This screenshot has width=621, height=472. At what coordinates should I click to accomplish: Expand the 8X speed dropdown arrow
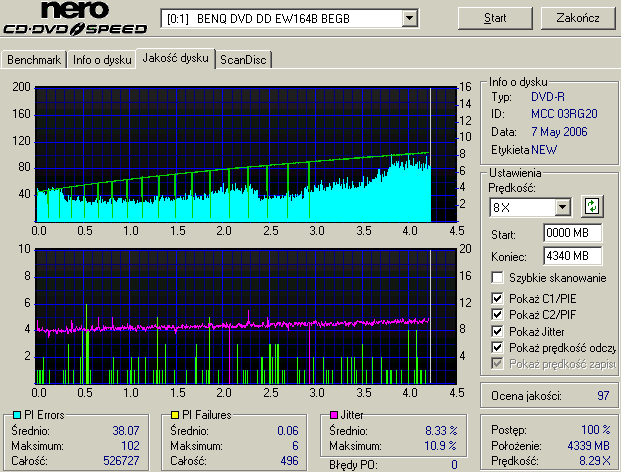[562, 207]
